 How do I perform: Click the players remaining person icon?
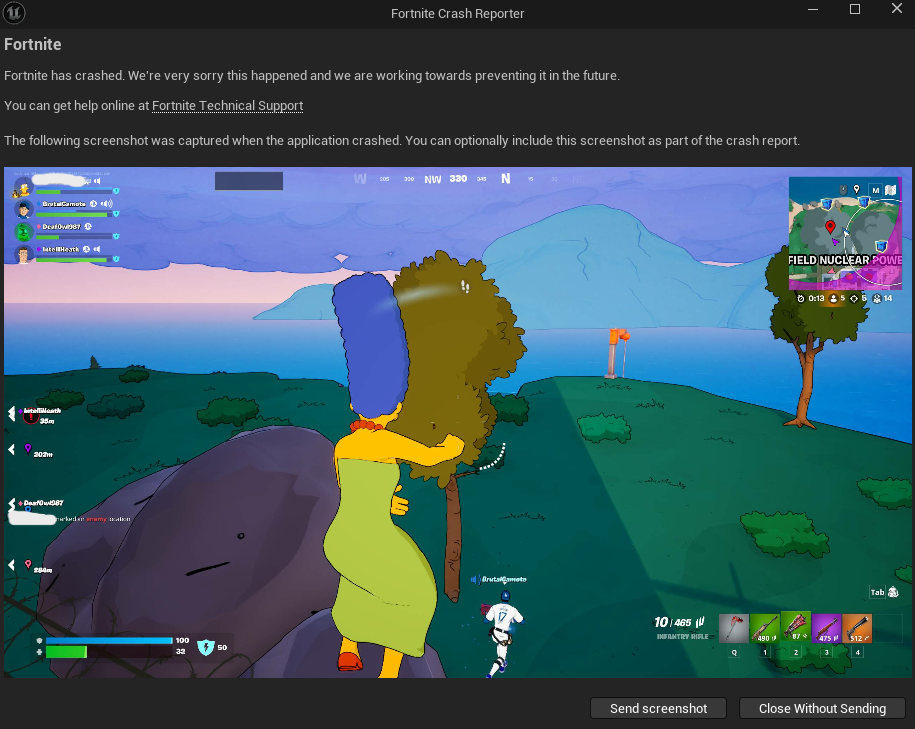pyautogui.click(x=834, y=298)
